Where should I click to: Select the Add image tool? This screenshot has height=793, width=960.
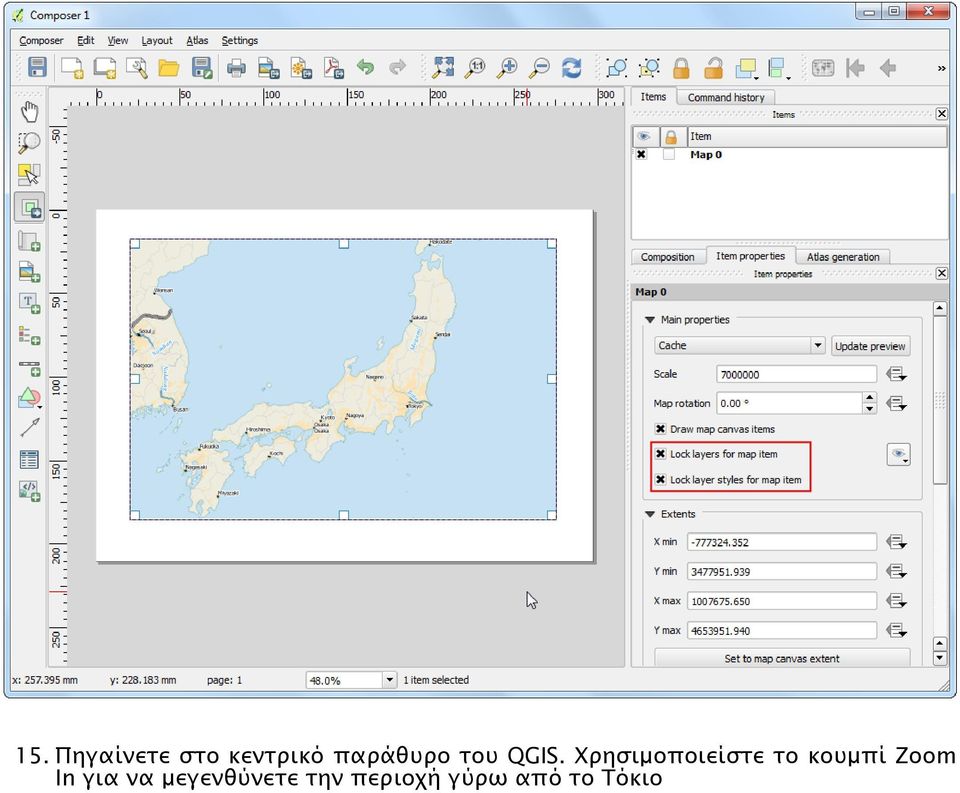(29, 271)
